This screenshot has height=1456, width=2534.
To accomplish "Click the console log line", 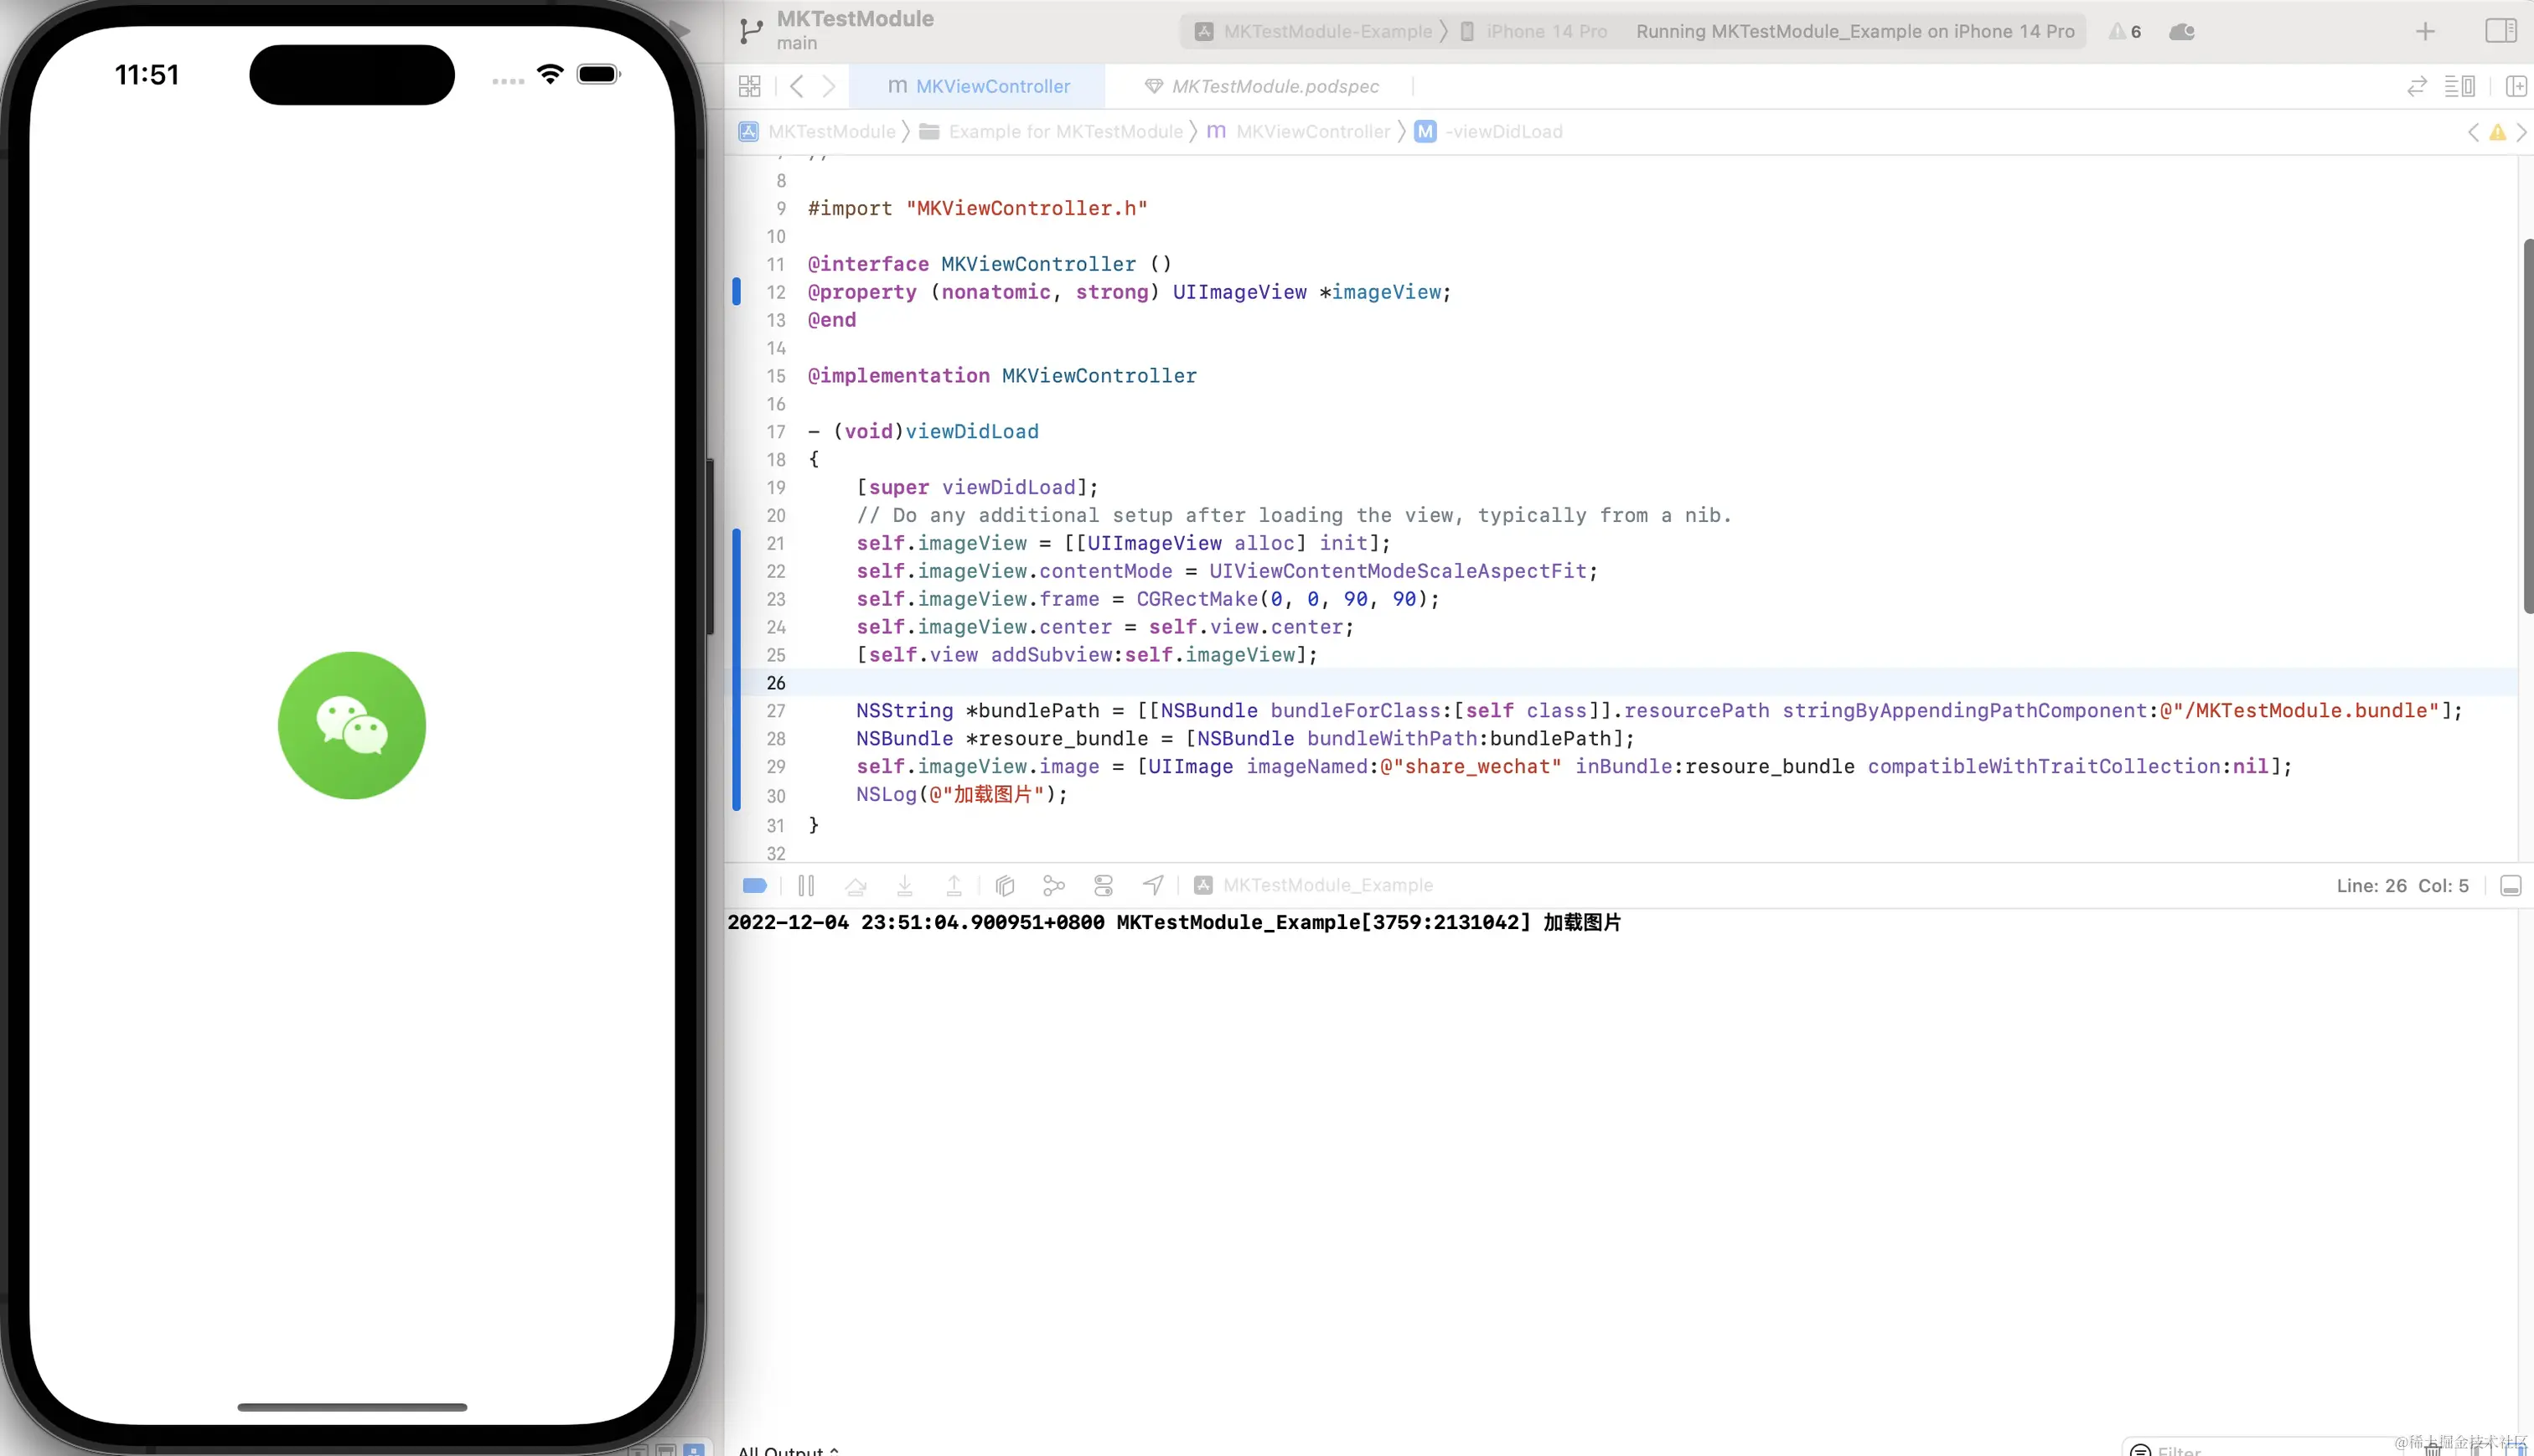I will (1174, 922).
